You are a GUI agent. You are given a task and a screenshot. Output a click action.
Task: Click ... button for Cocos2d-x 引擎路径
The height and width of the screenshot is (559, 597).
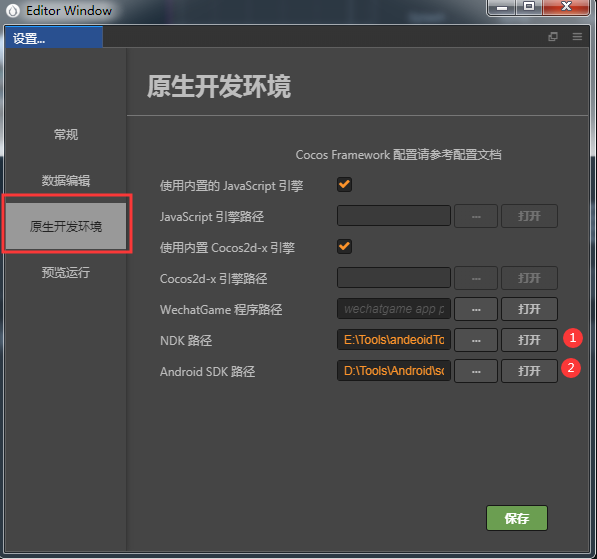click(476, 278)
